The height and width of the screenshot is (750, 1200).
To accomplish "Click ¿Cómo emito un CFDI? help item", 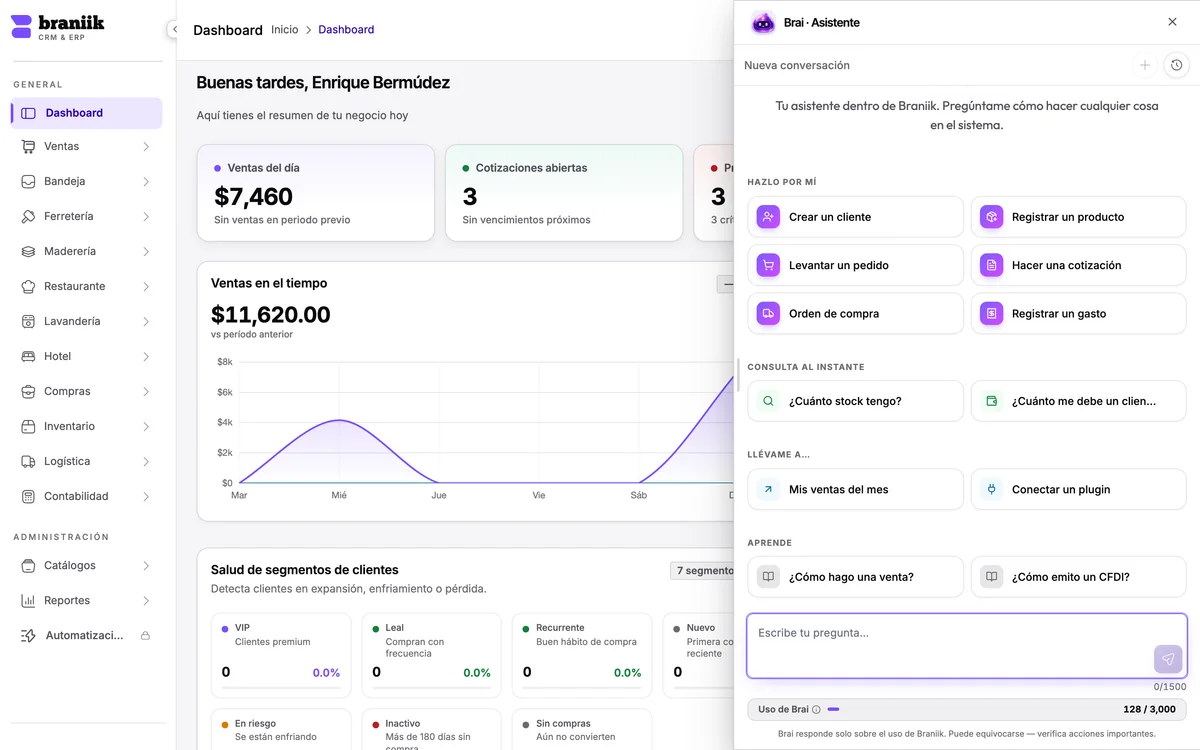I will [1078, 577].
